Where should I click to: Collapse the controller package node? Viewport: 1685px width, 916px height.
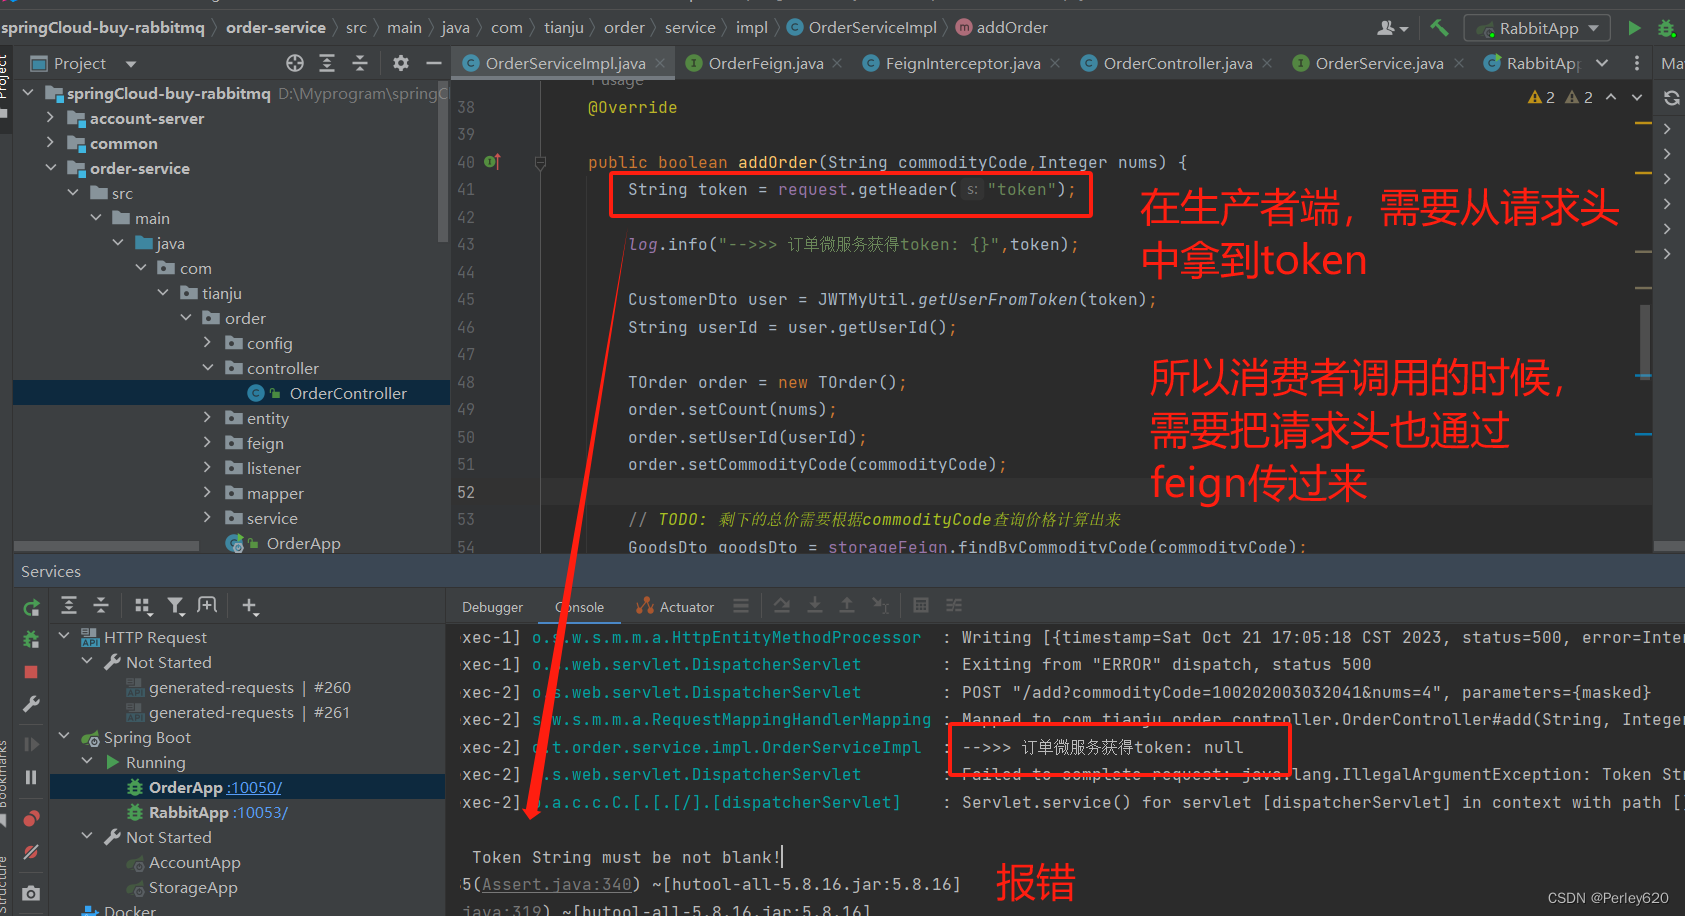tap(208, 368)
